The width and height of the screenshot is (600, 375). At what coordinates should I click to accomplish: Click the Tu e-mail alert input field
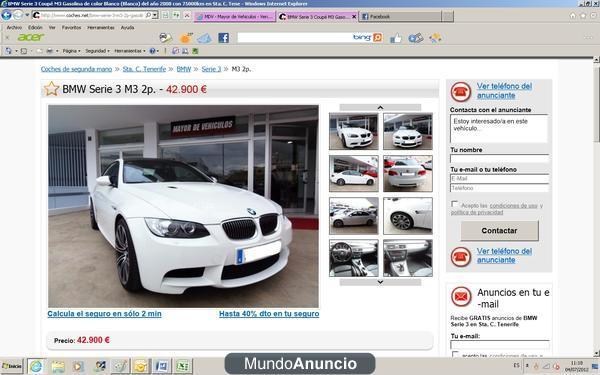coord(500,344)
